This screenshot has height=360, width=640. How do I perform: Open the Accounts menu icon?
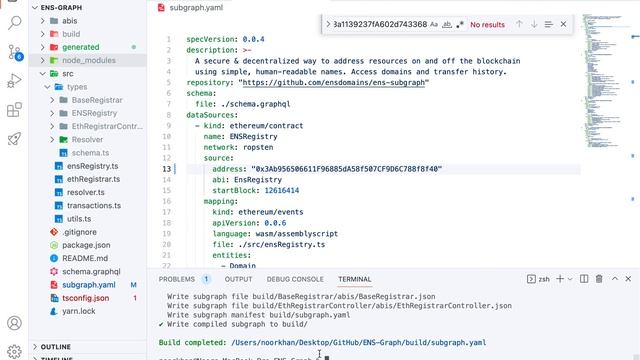(x=15, y=323)
